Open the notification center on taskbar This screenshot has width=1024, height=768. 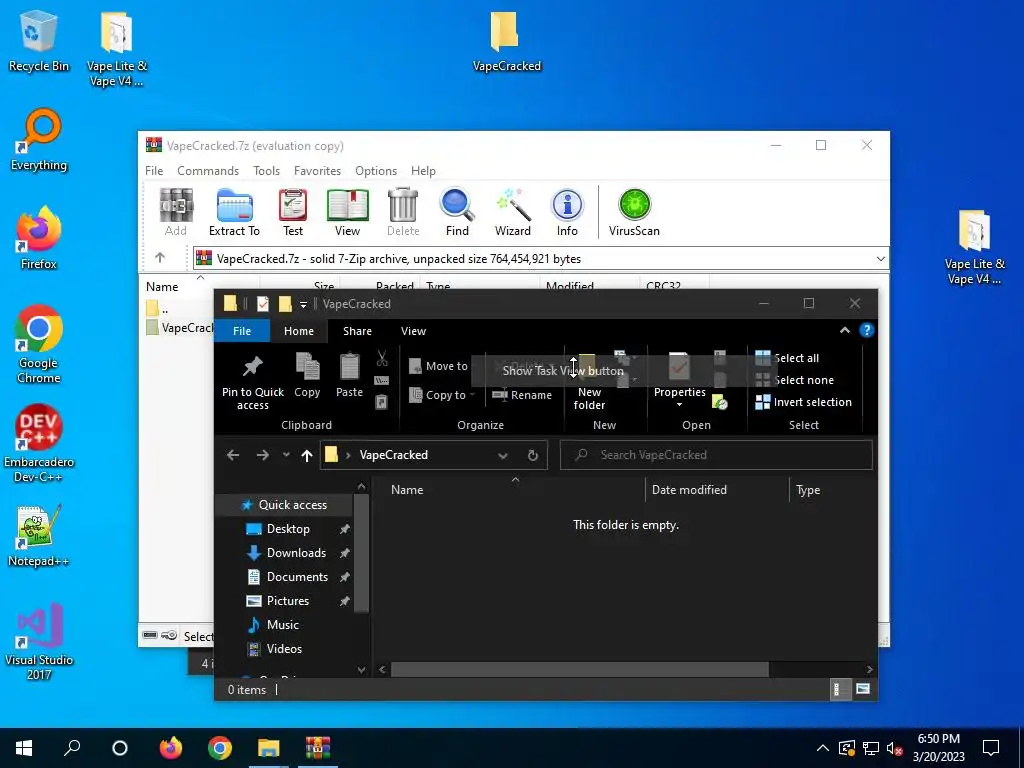click(x=991, y=748)
